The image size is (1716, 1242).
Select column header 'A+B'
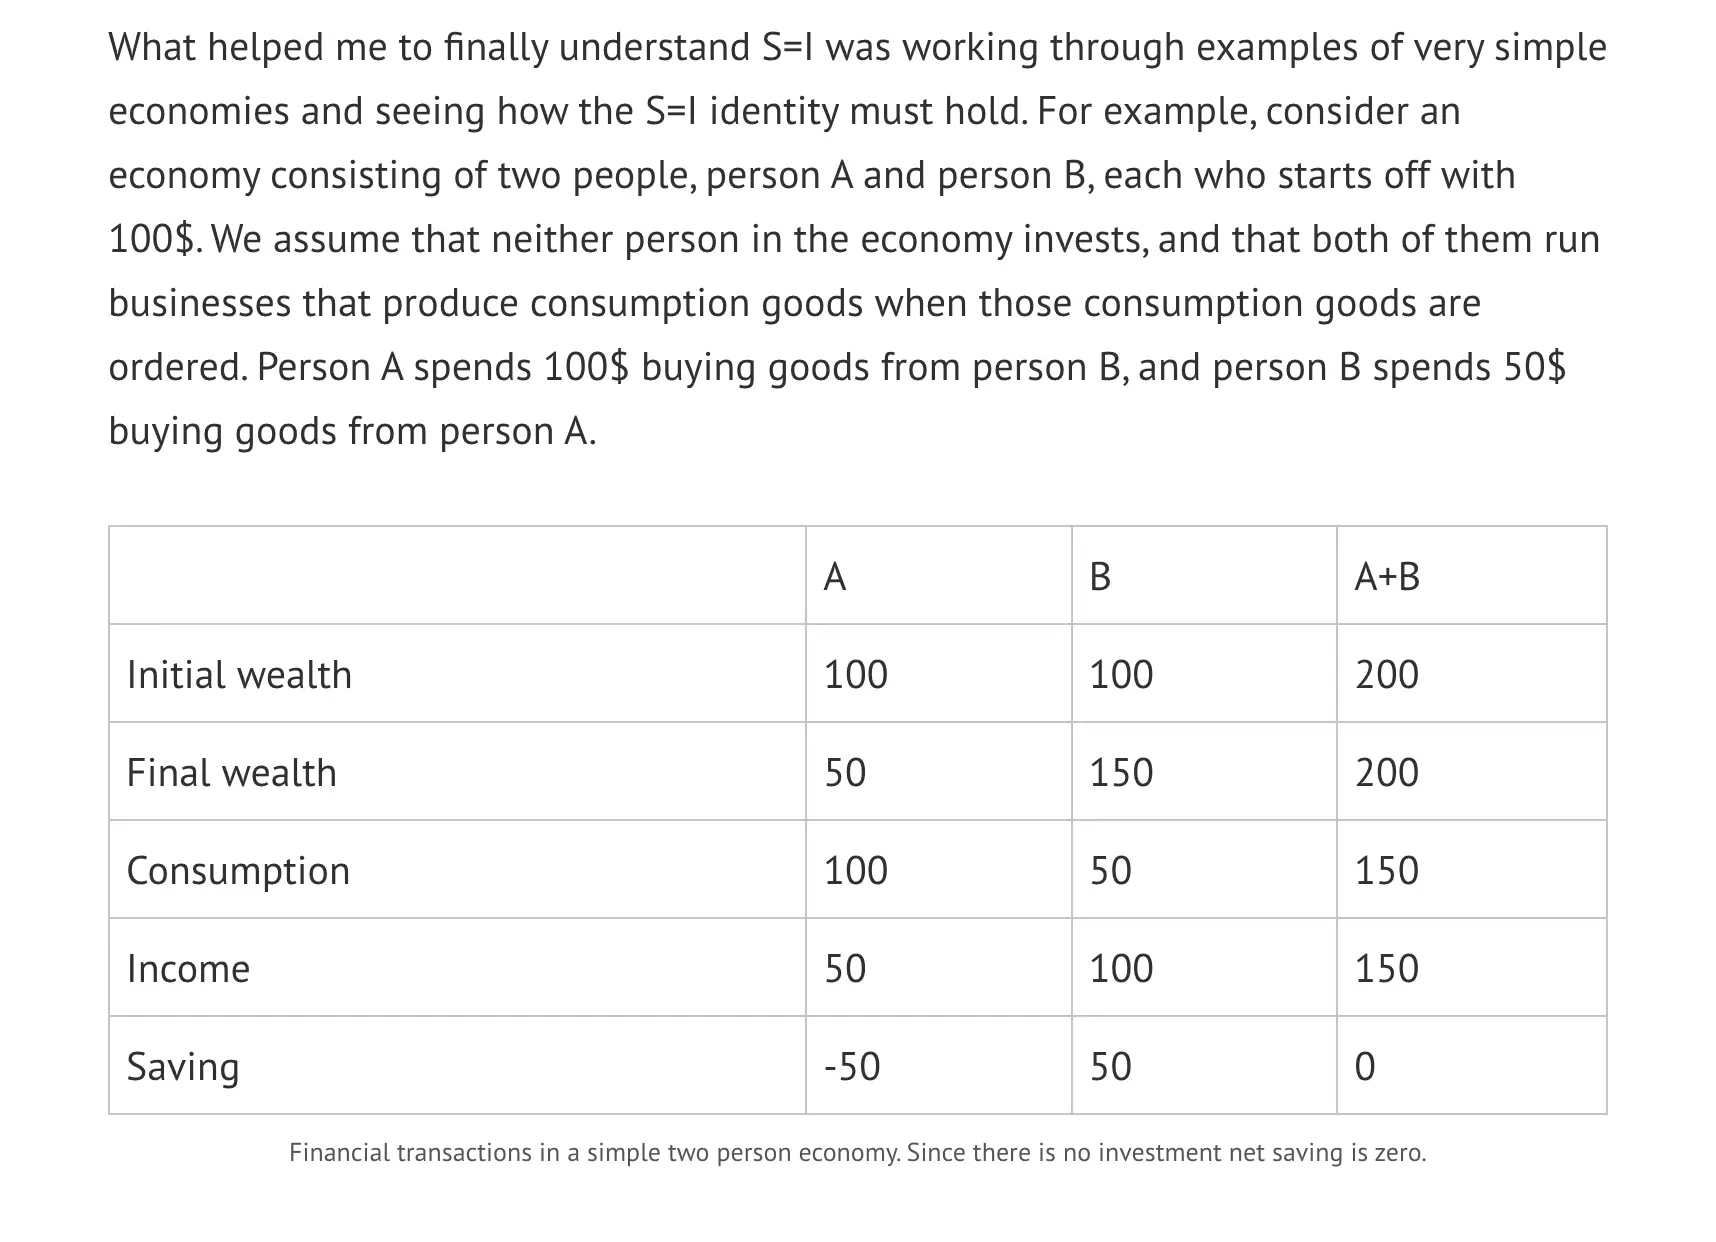click(x=1387, y=577)
